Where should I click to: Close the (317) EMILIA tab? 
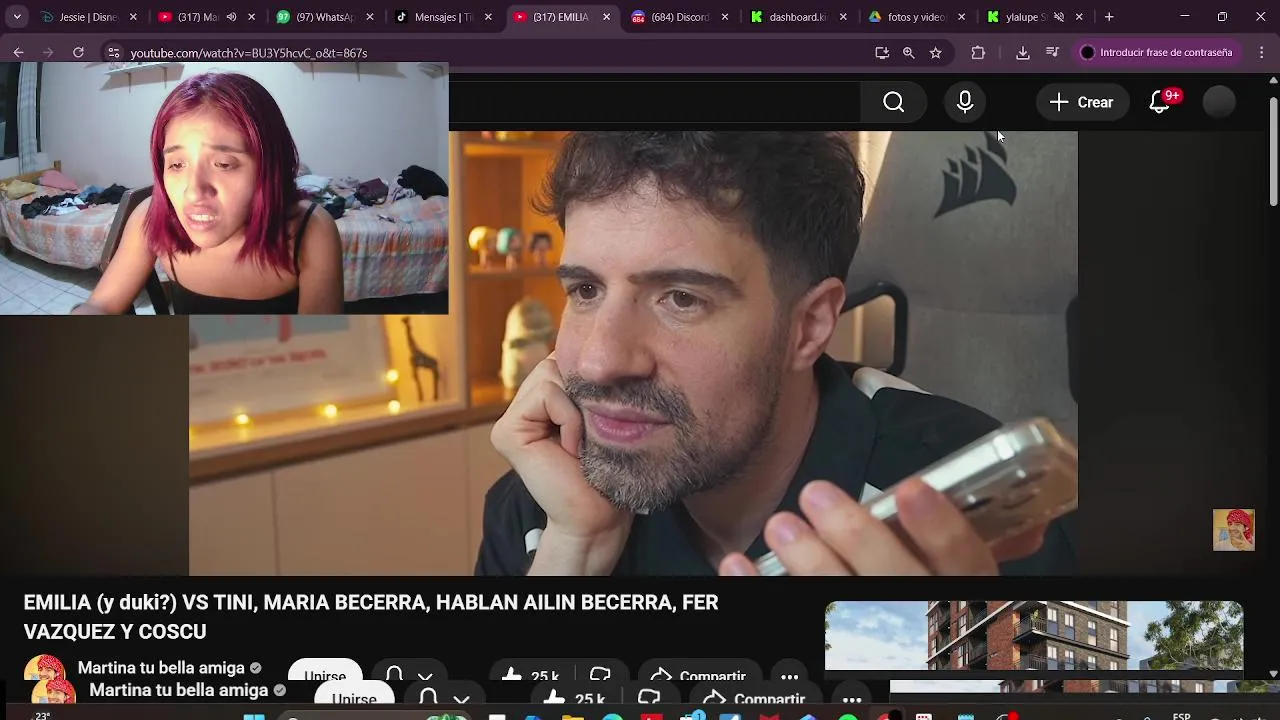tap(606, 17)
